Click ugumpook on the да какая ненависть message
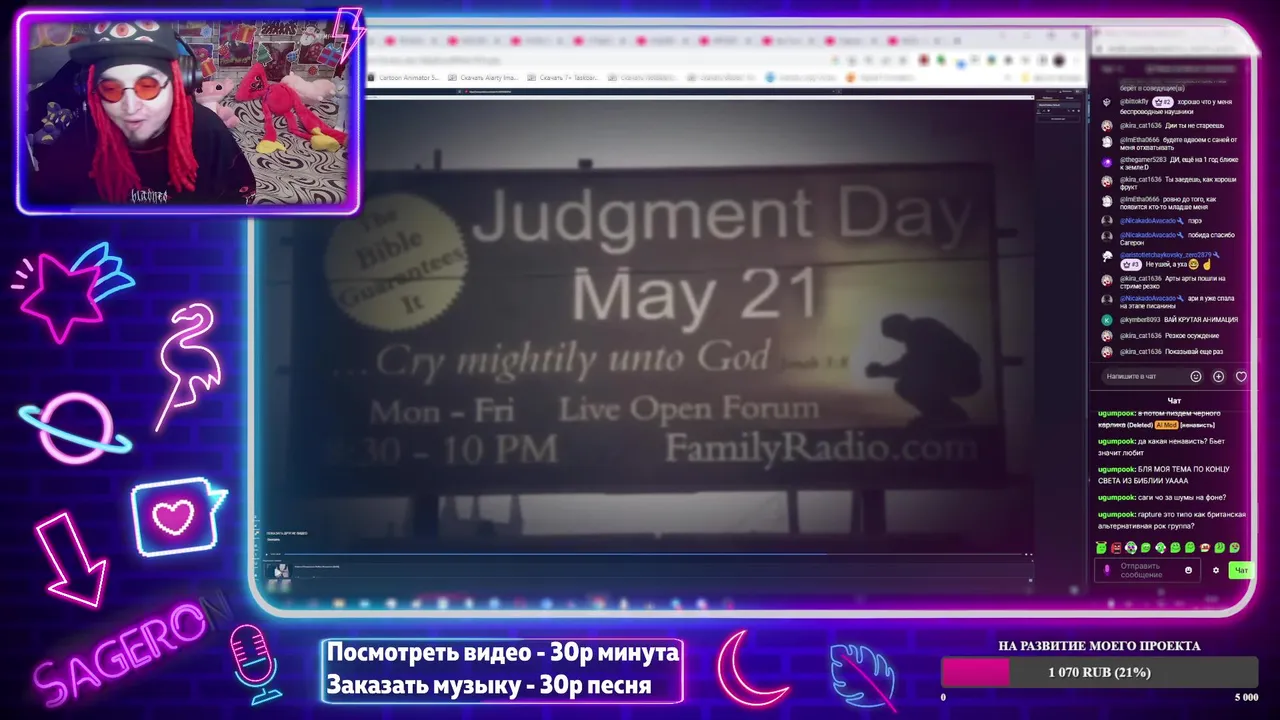Viewport: 1280px width, 720px height. [x=1116, y=441]
